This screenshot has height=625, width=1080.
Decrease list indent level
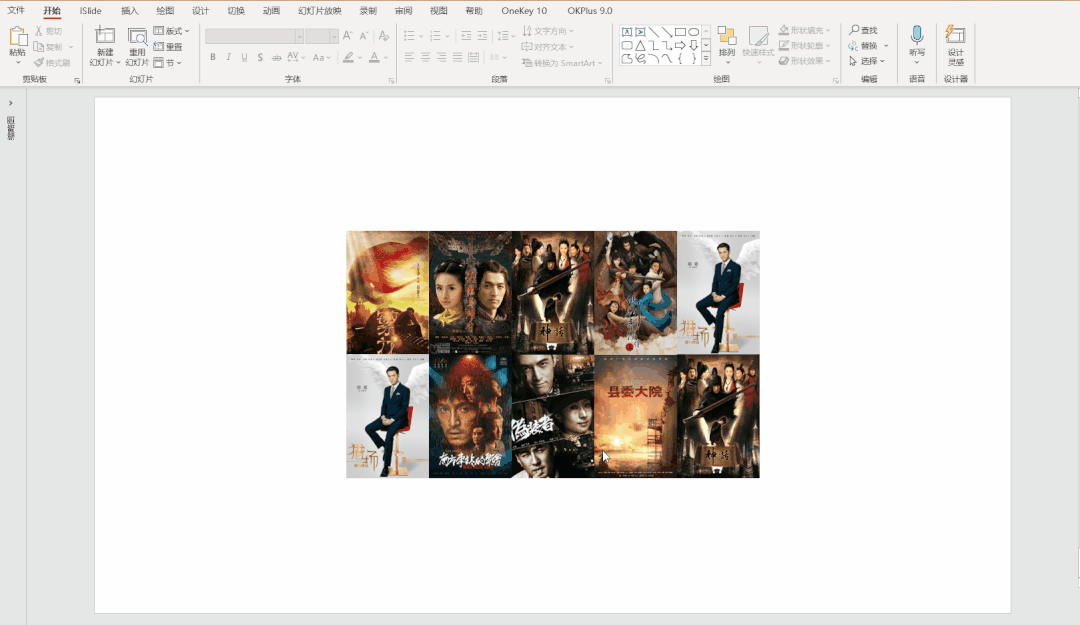point(466,36)
